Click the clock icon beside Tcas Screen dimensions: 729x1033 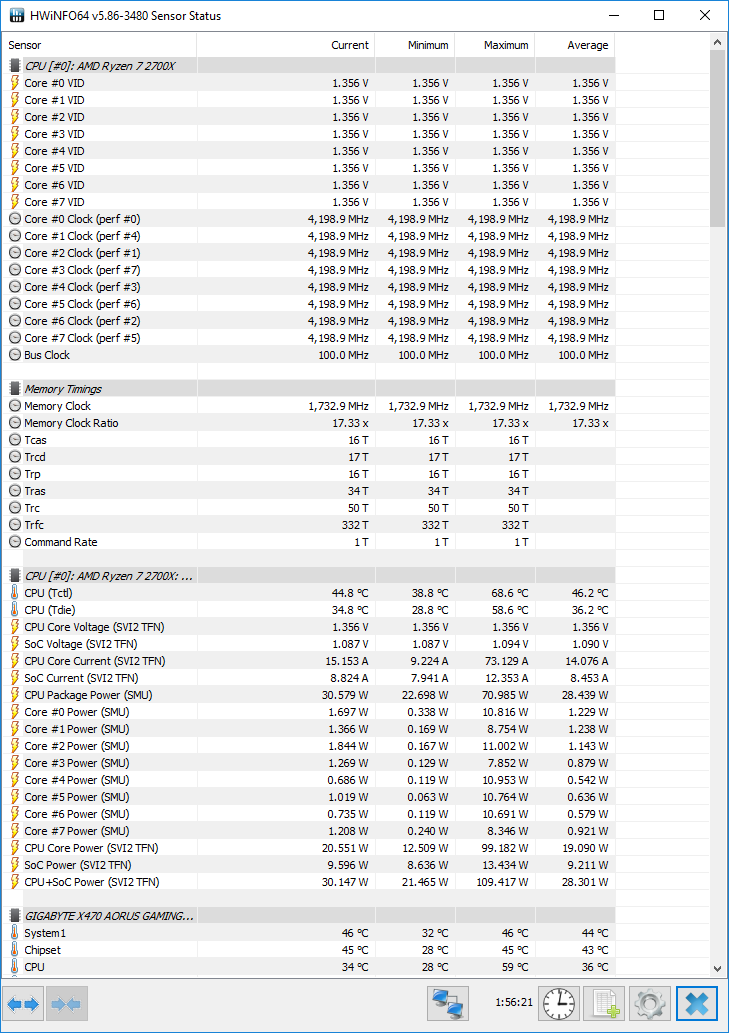(x=15, y=439)
